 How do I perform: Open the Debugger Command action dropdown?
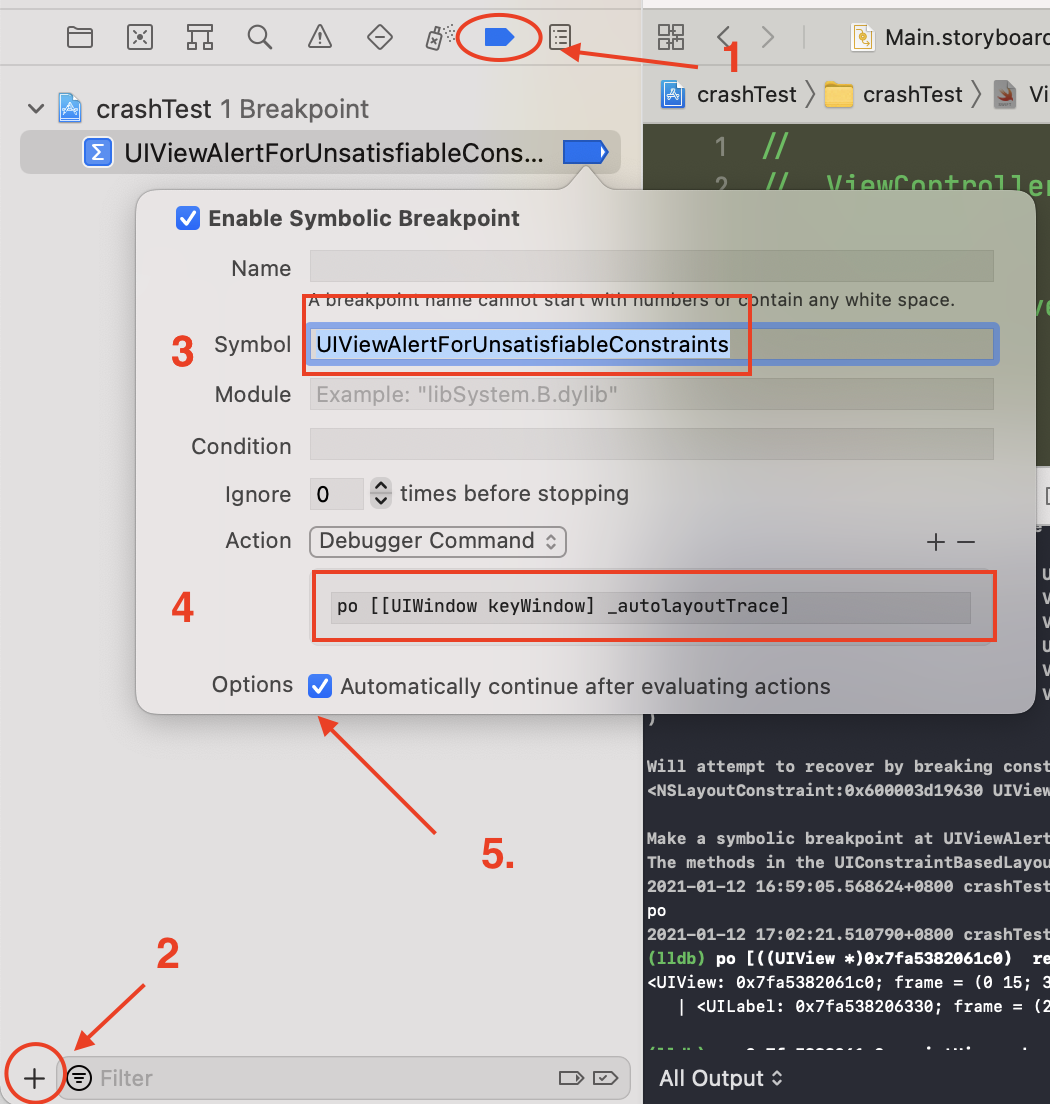point(437,540)
